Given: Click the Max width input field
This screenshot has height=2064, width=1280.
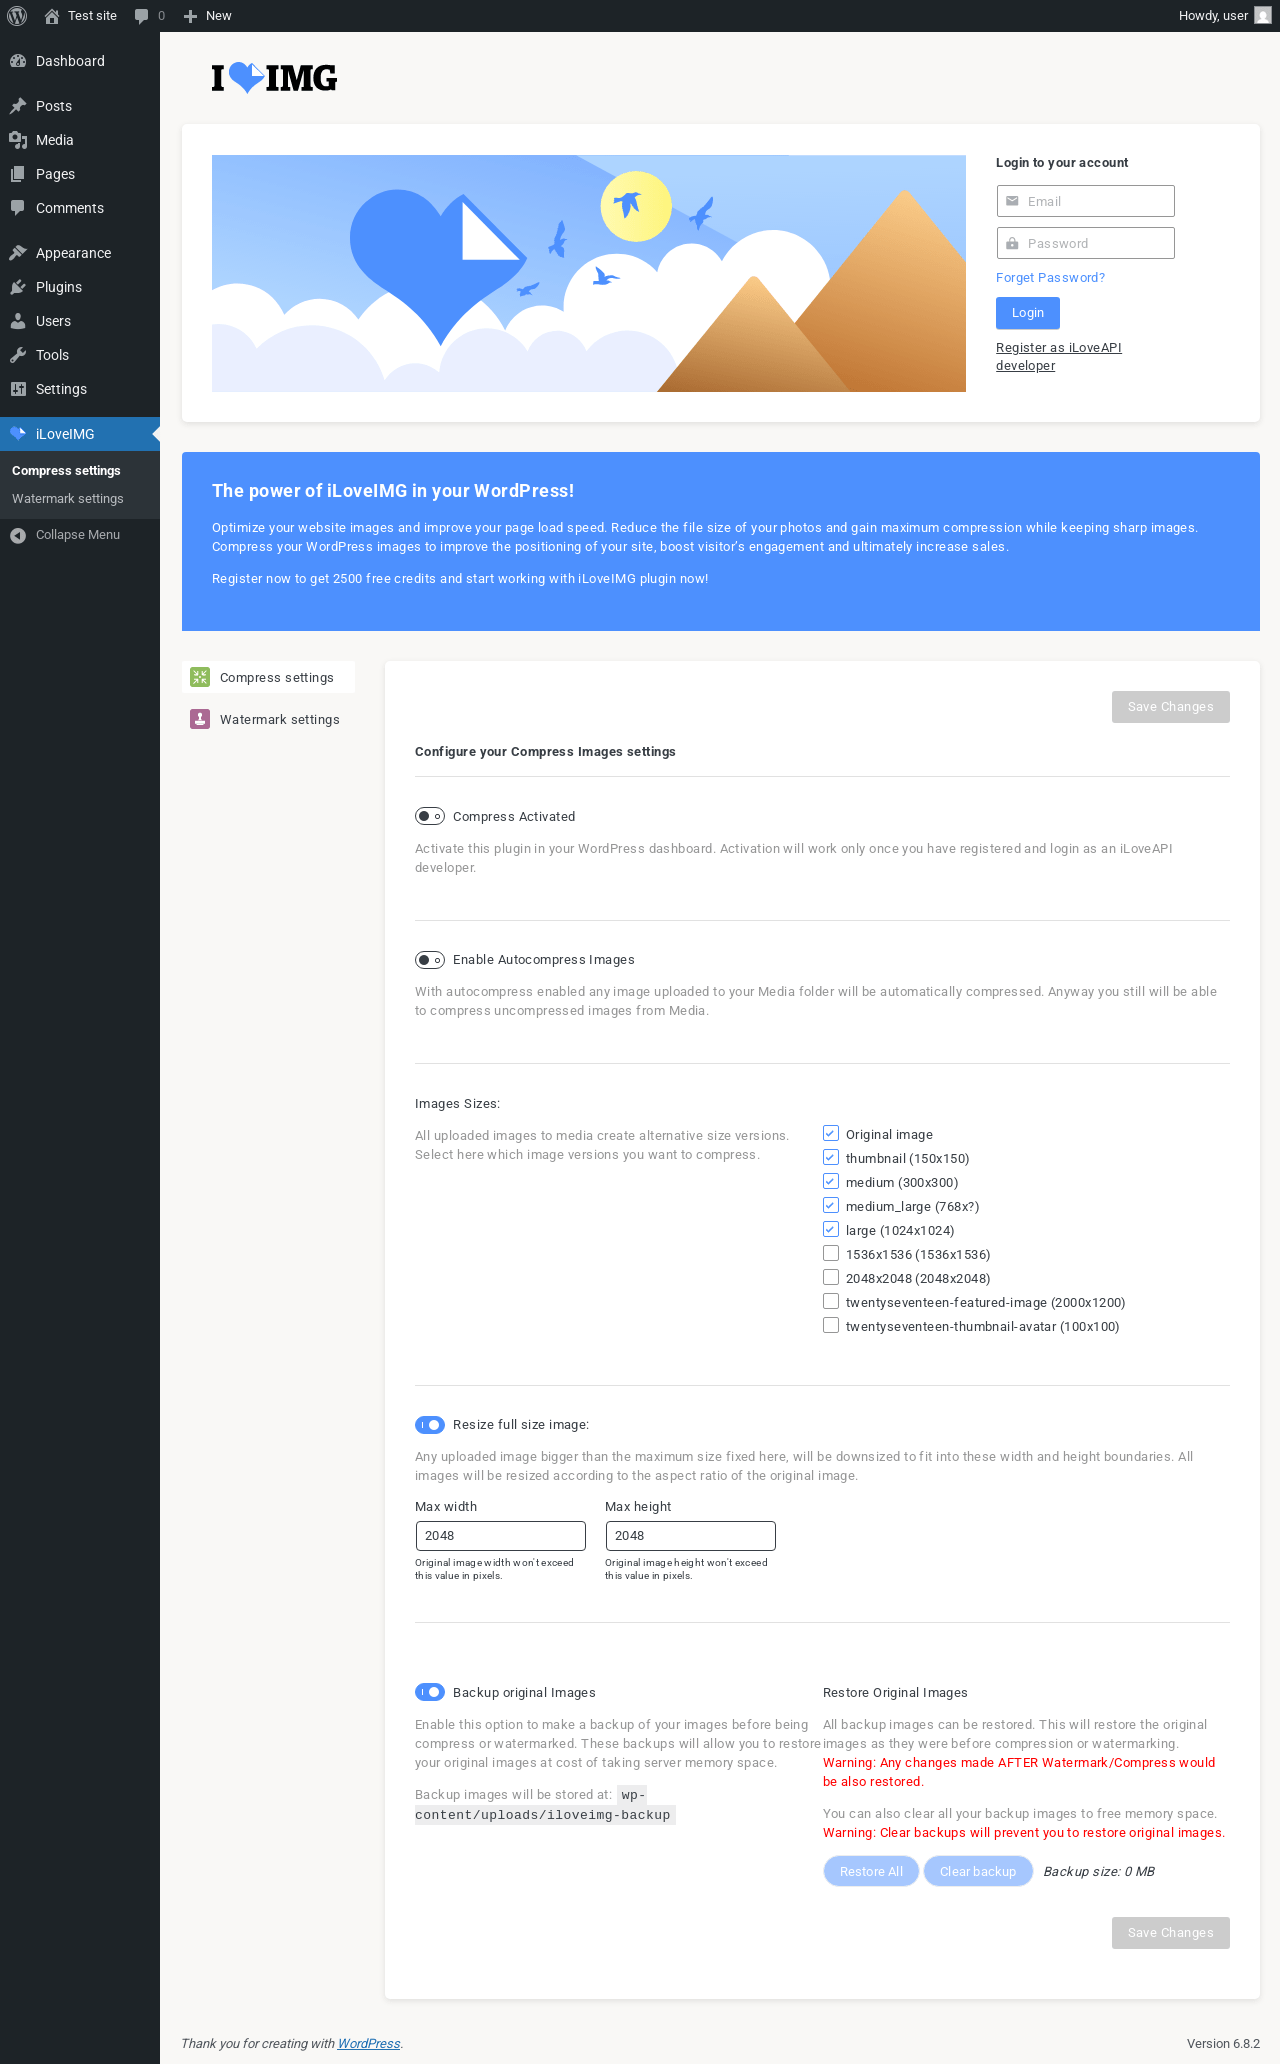Looking at the screenshot, I should [x=501, y=1536].
